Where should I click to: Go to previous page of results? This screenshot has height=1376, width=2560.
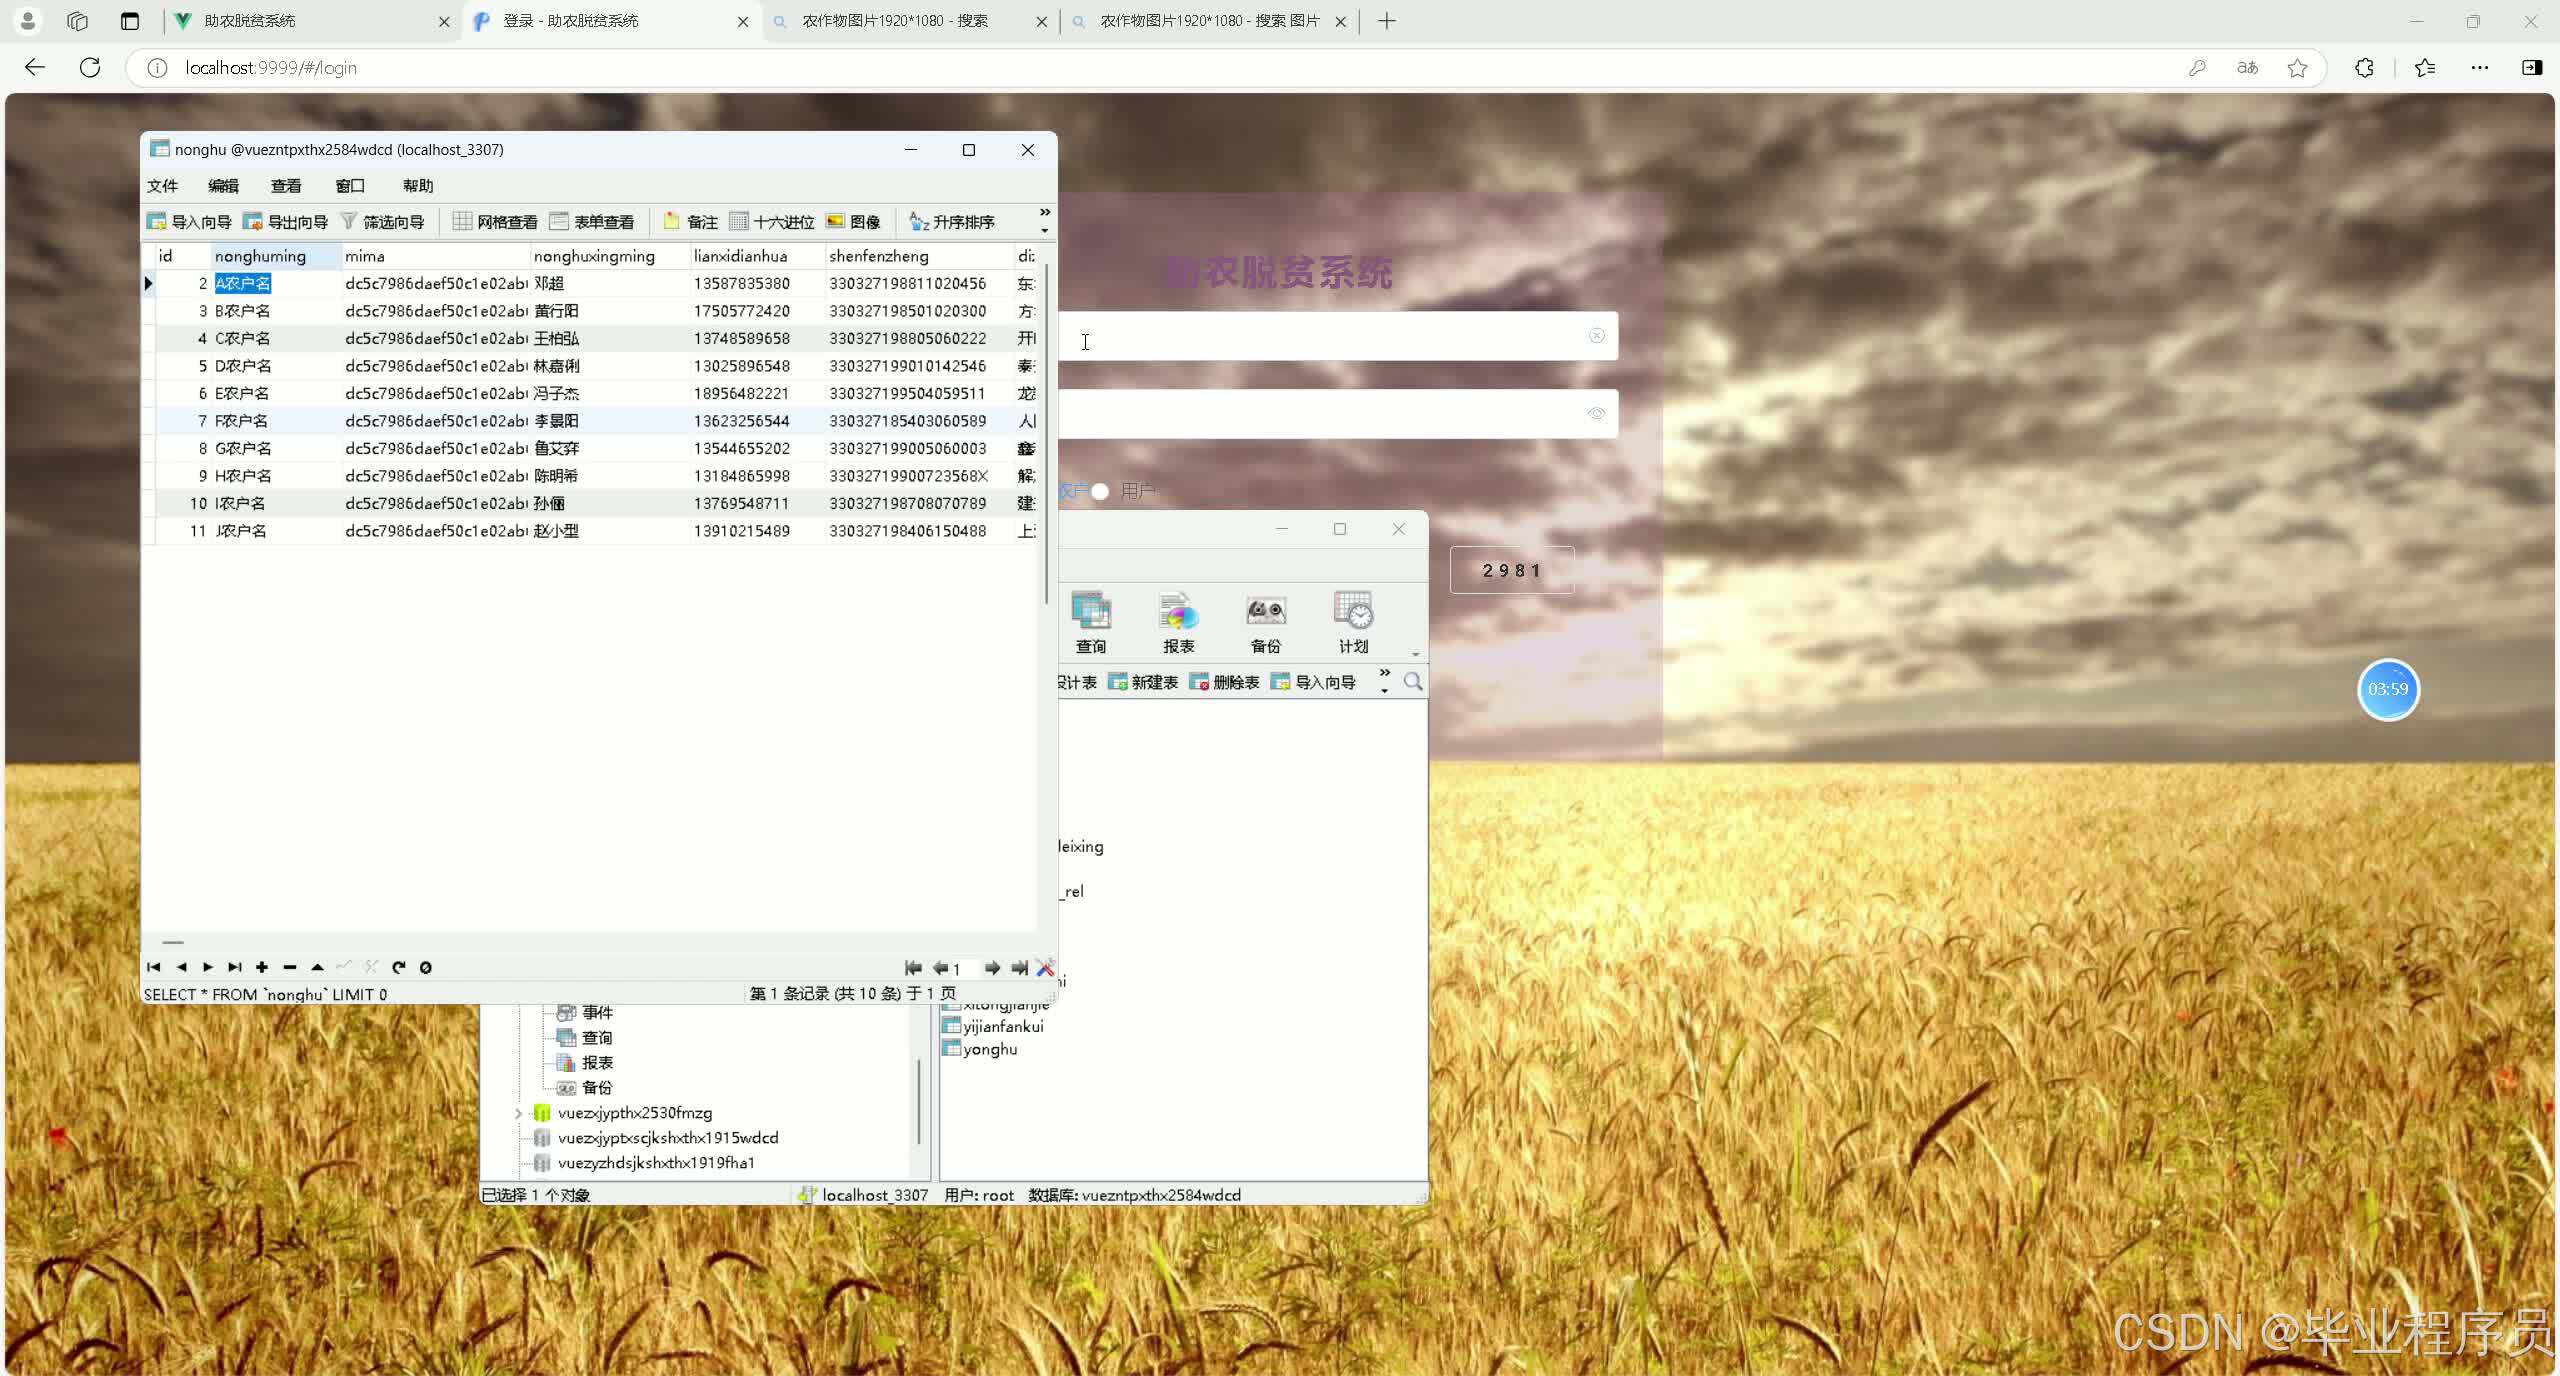[x=940, y=968]
